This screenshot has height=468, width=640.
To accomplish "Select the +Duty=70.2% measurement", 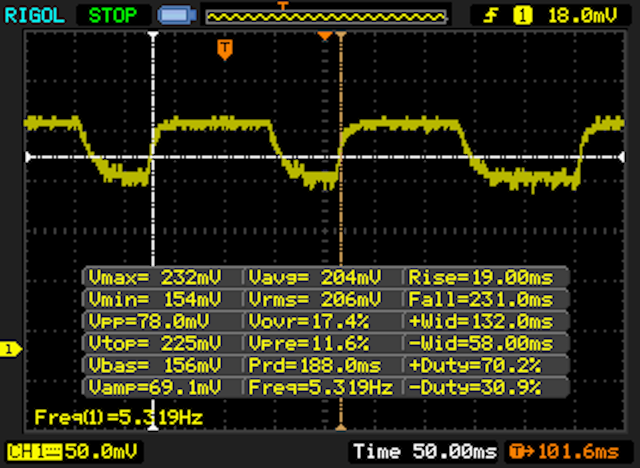I will [x=486, y=364].
